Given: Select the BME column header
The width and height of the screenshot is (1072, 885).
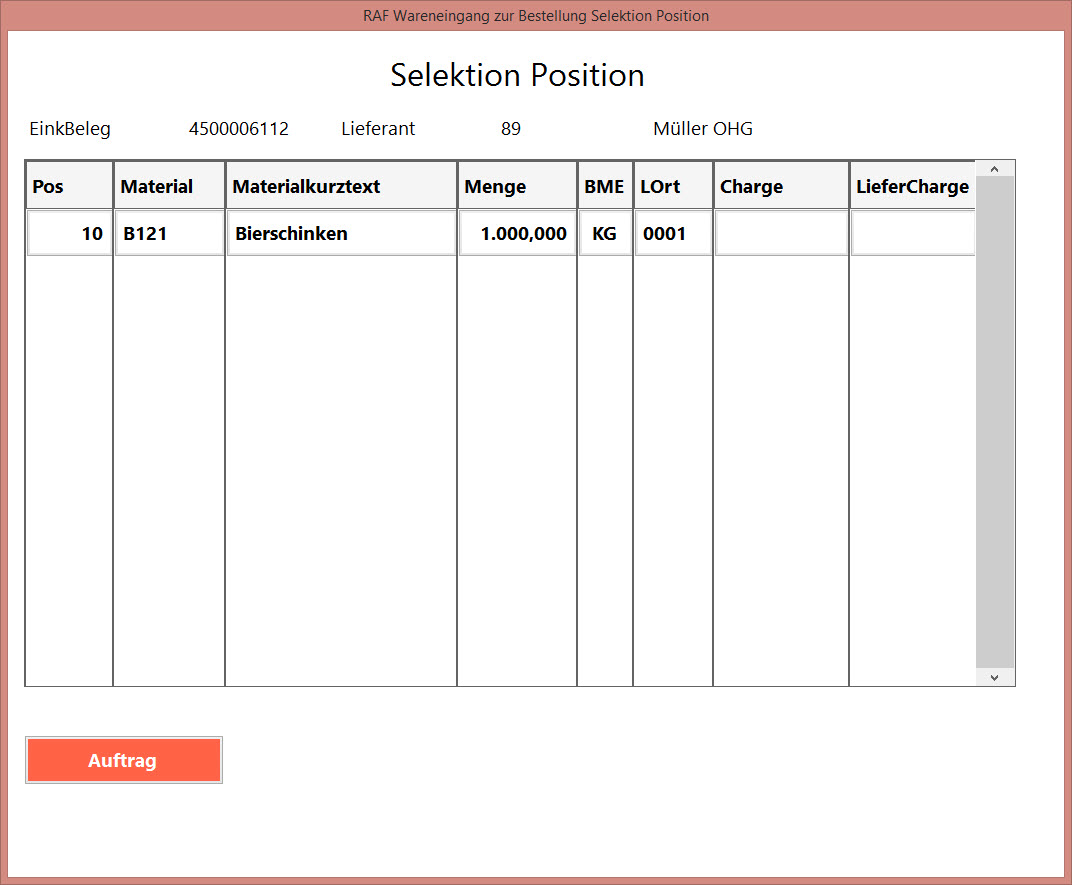Looking at the screenshot, I should (604, 186).
